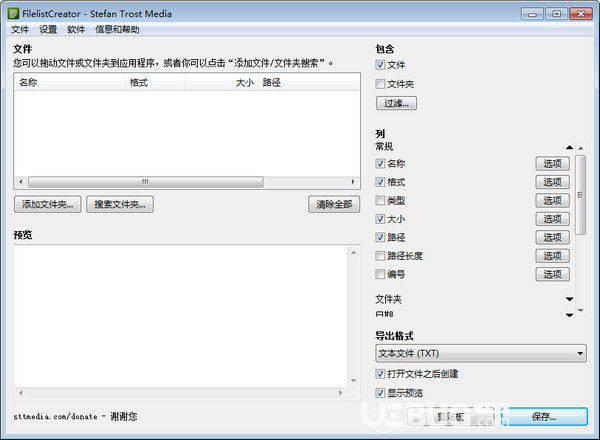
Task: Toggle the 大小 column checkbox
Action: [x=380, y=219]
